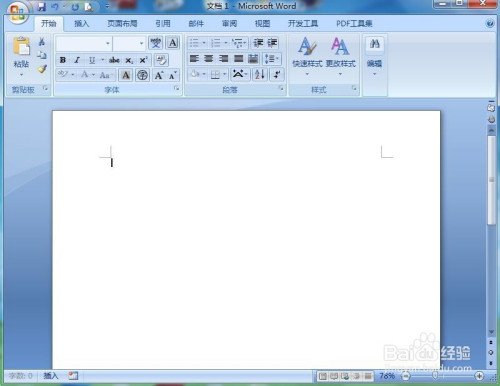Screen dimensions: 500x386
Task: Click the vertical scrollbar track
Action: [x=491, y=277]
